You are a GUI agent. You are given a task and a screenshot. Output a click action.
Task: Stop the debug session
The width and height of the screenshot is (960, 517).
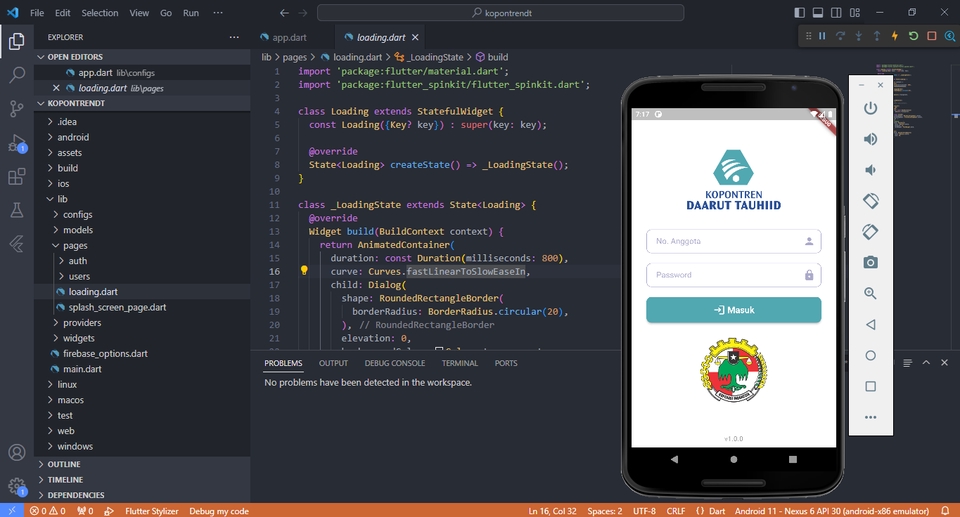tap(932, 36)
